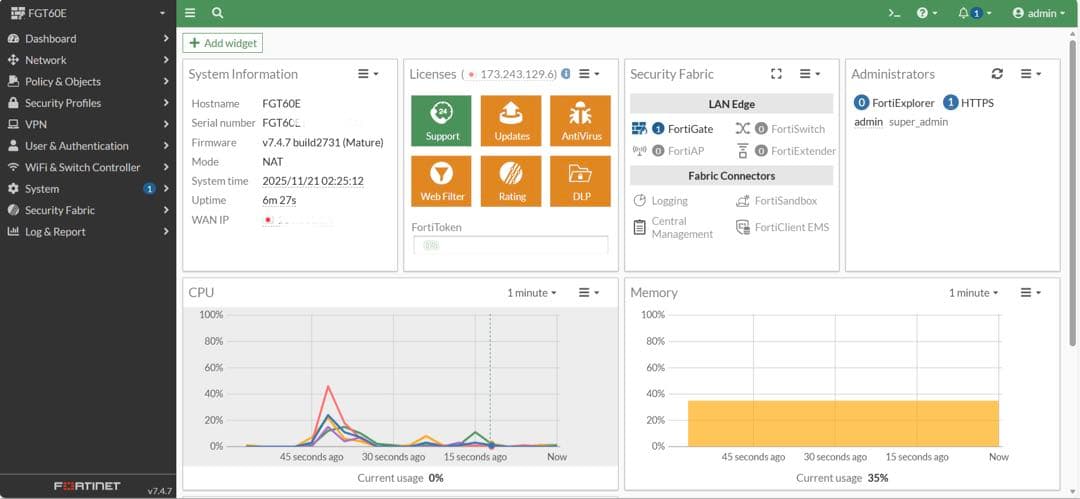The width and height of the screenshot is (1080, 499).
Task: Click the CPU usage line chart
Action: coord(393,380)
